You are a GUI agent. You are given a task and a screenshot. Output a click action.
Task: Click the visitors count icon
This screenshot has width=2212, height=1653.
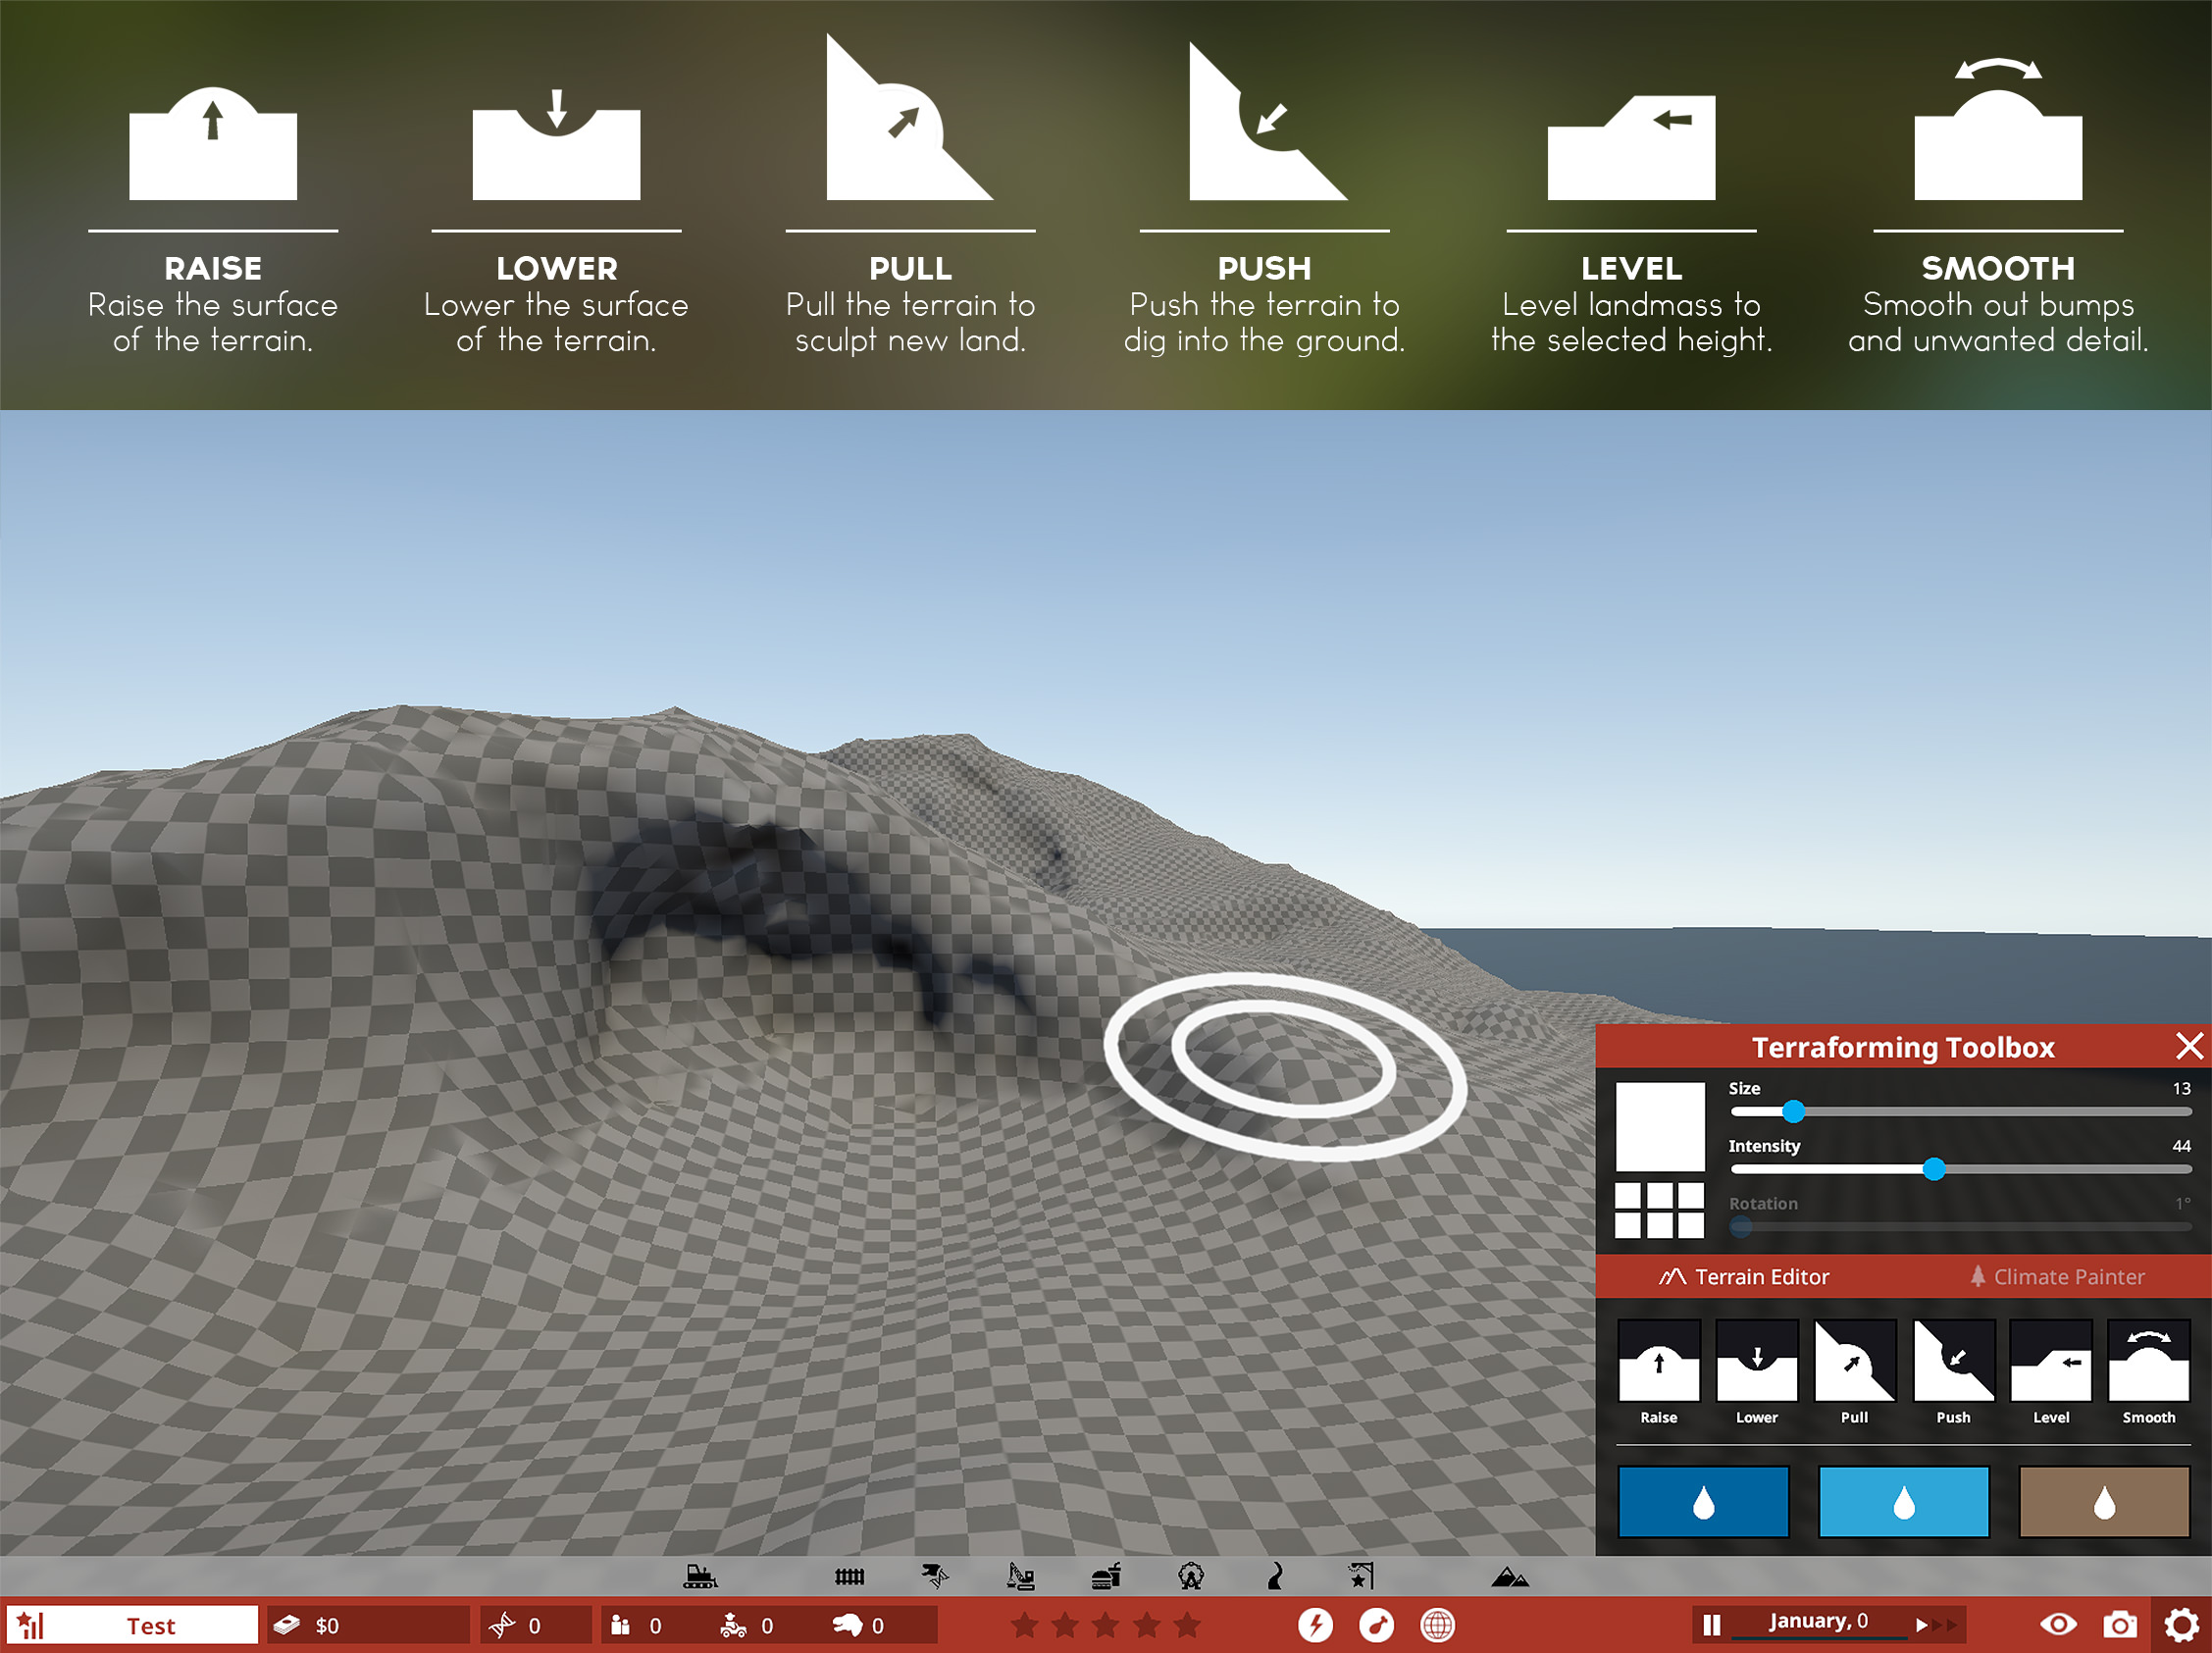click(620, 1625)
